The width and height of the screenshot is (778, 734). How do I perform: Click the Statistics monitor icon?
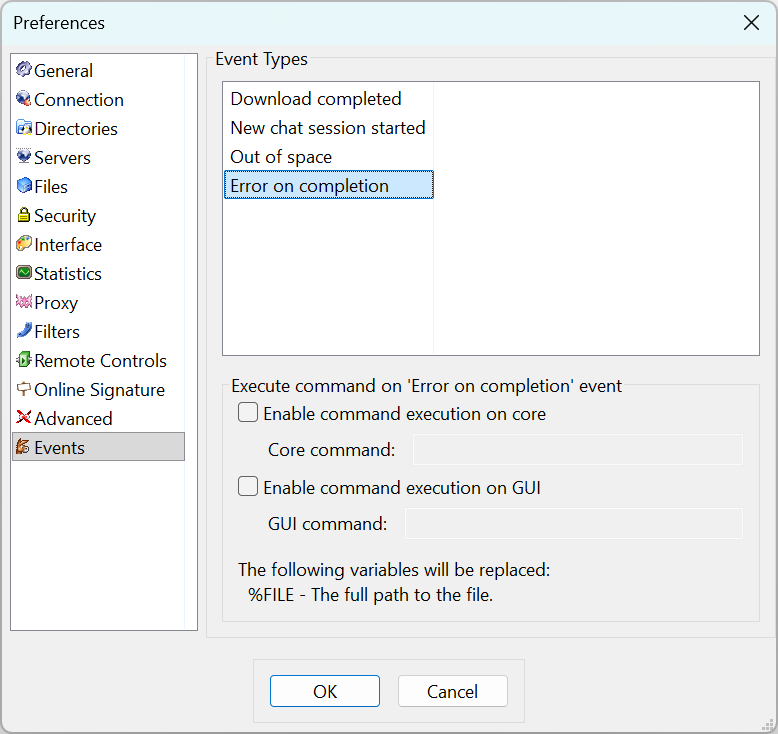[23, 272]
